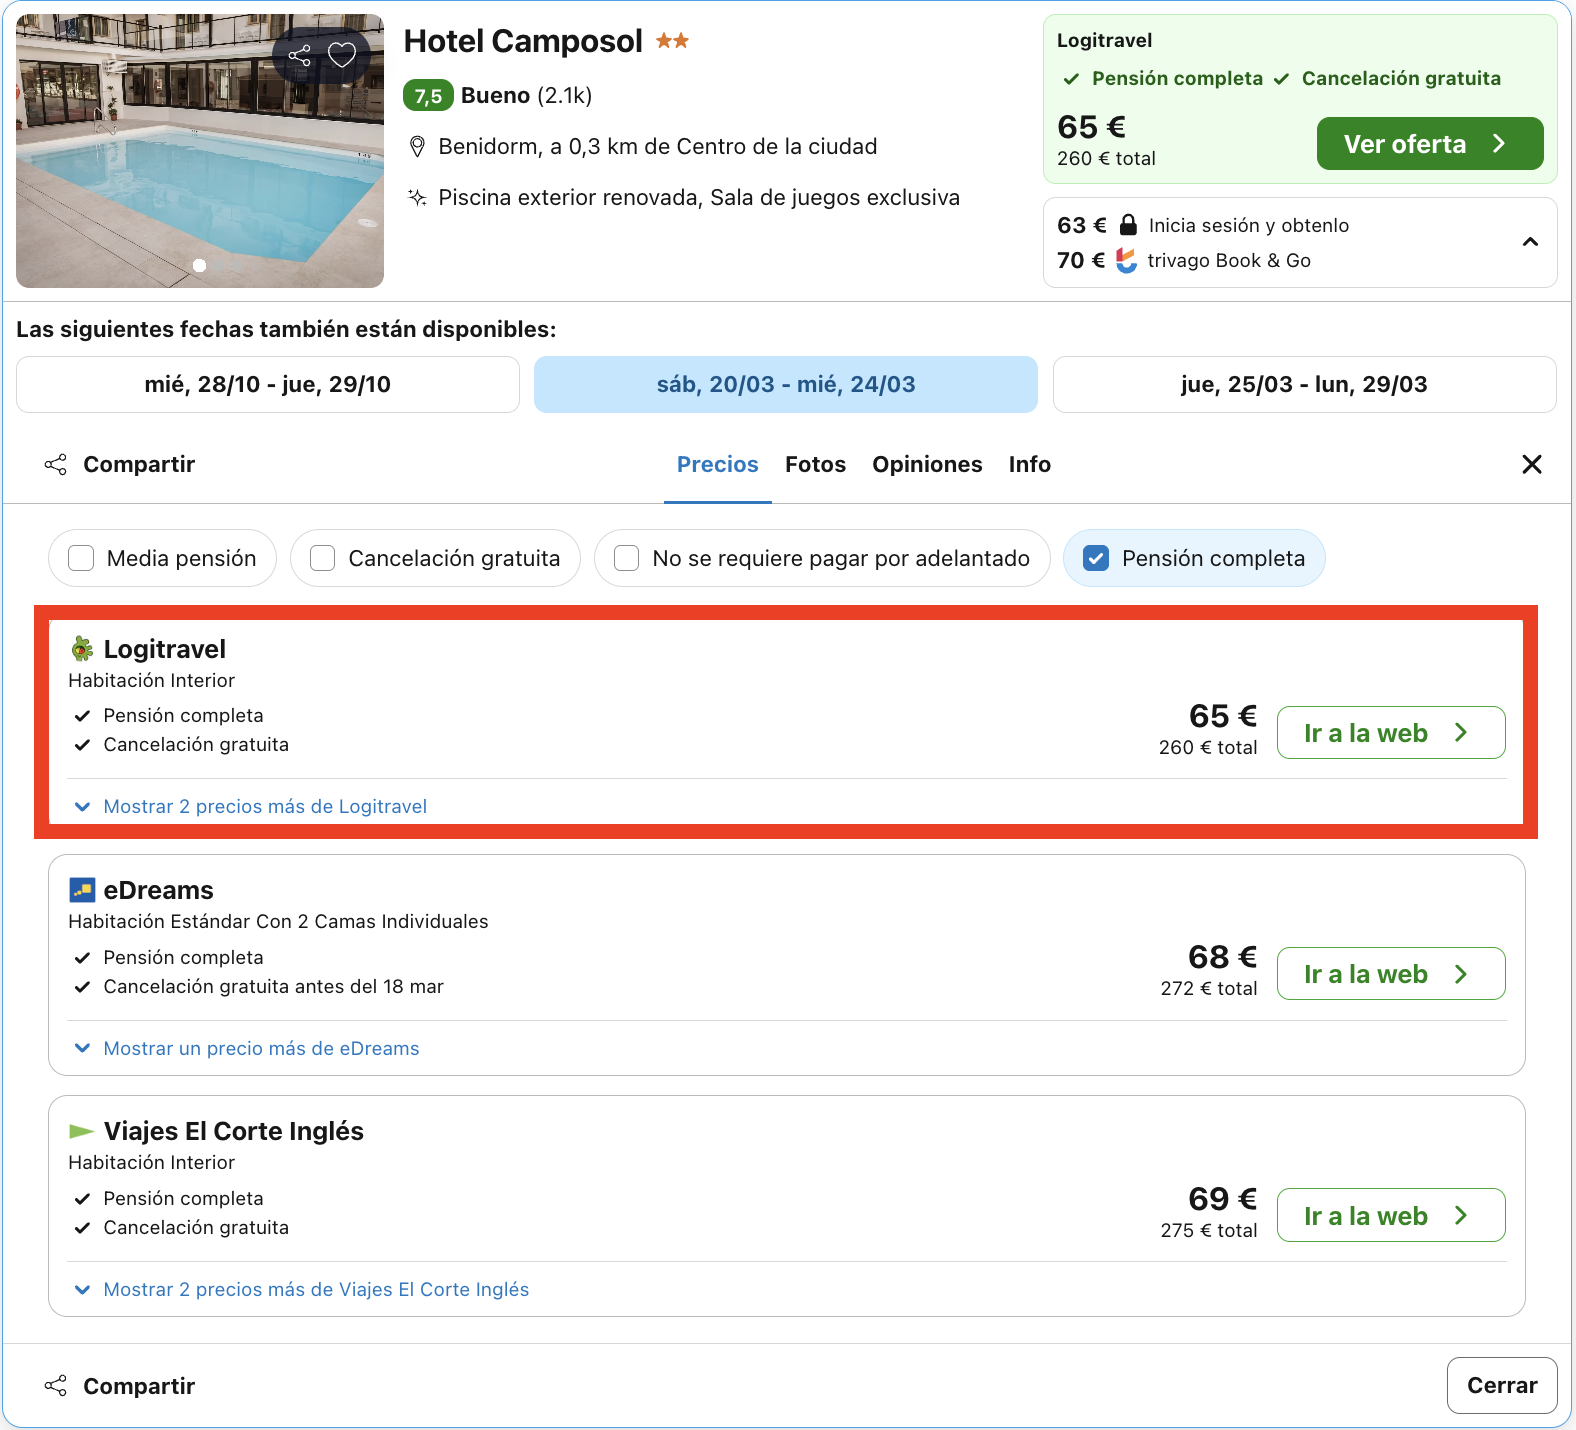Viewport: 1576px width, 1430px height.
Task: Check No se requiere pagar por adelantado
Action: click(x=626, y=558)
